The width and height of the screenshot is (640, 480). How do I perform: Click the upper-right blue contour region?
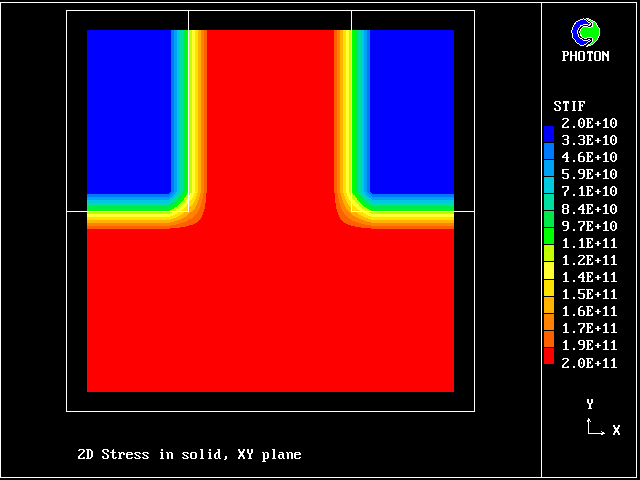tap(412, 110)
